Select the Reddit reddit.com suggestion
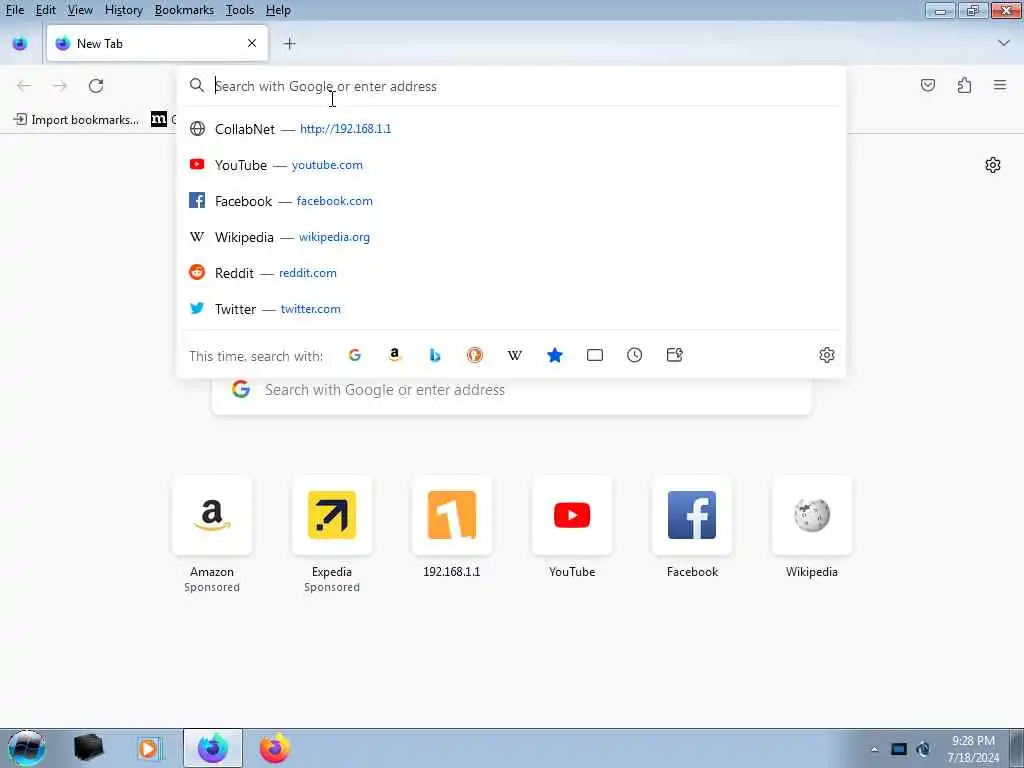1024x768 pixels. pos(511,273)
